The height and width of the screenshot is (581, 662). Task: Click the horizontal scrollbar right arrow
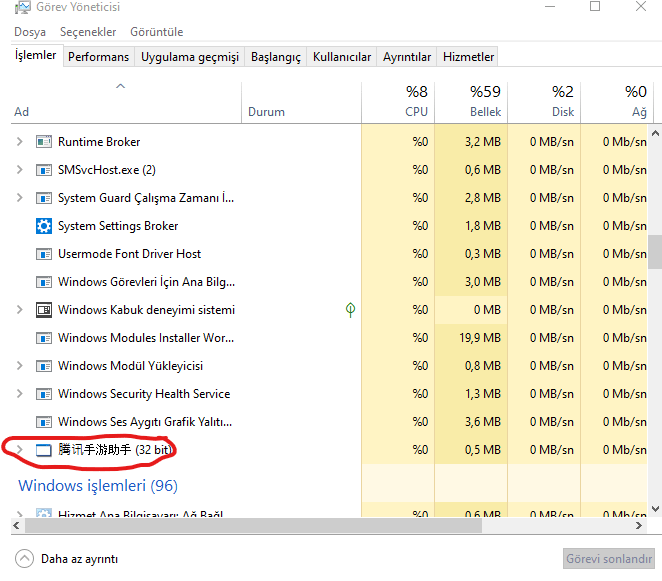pos(639,526)
